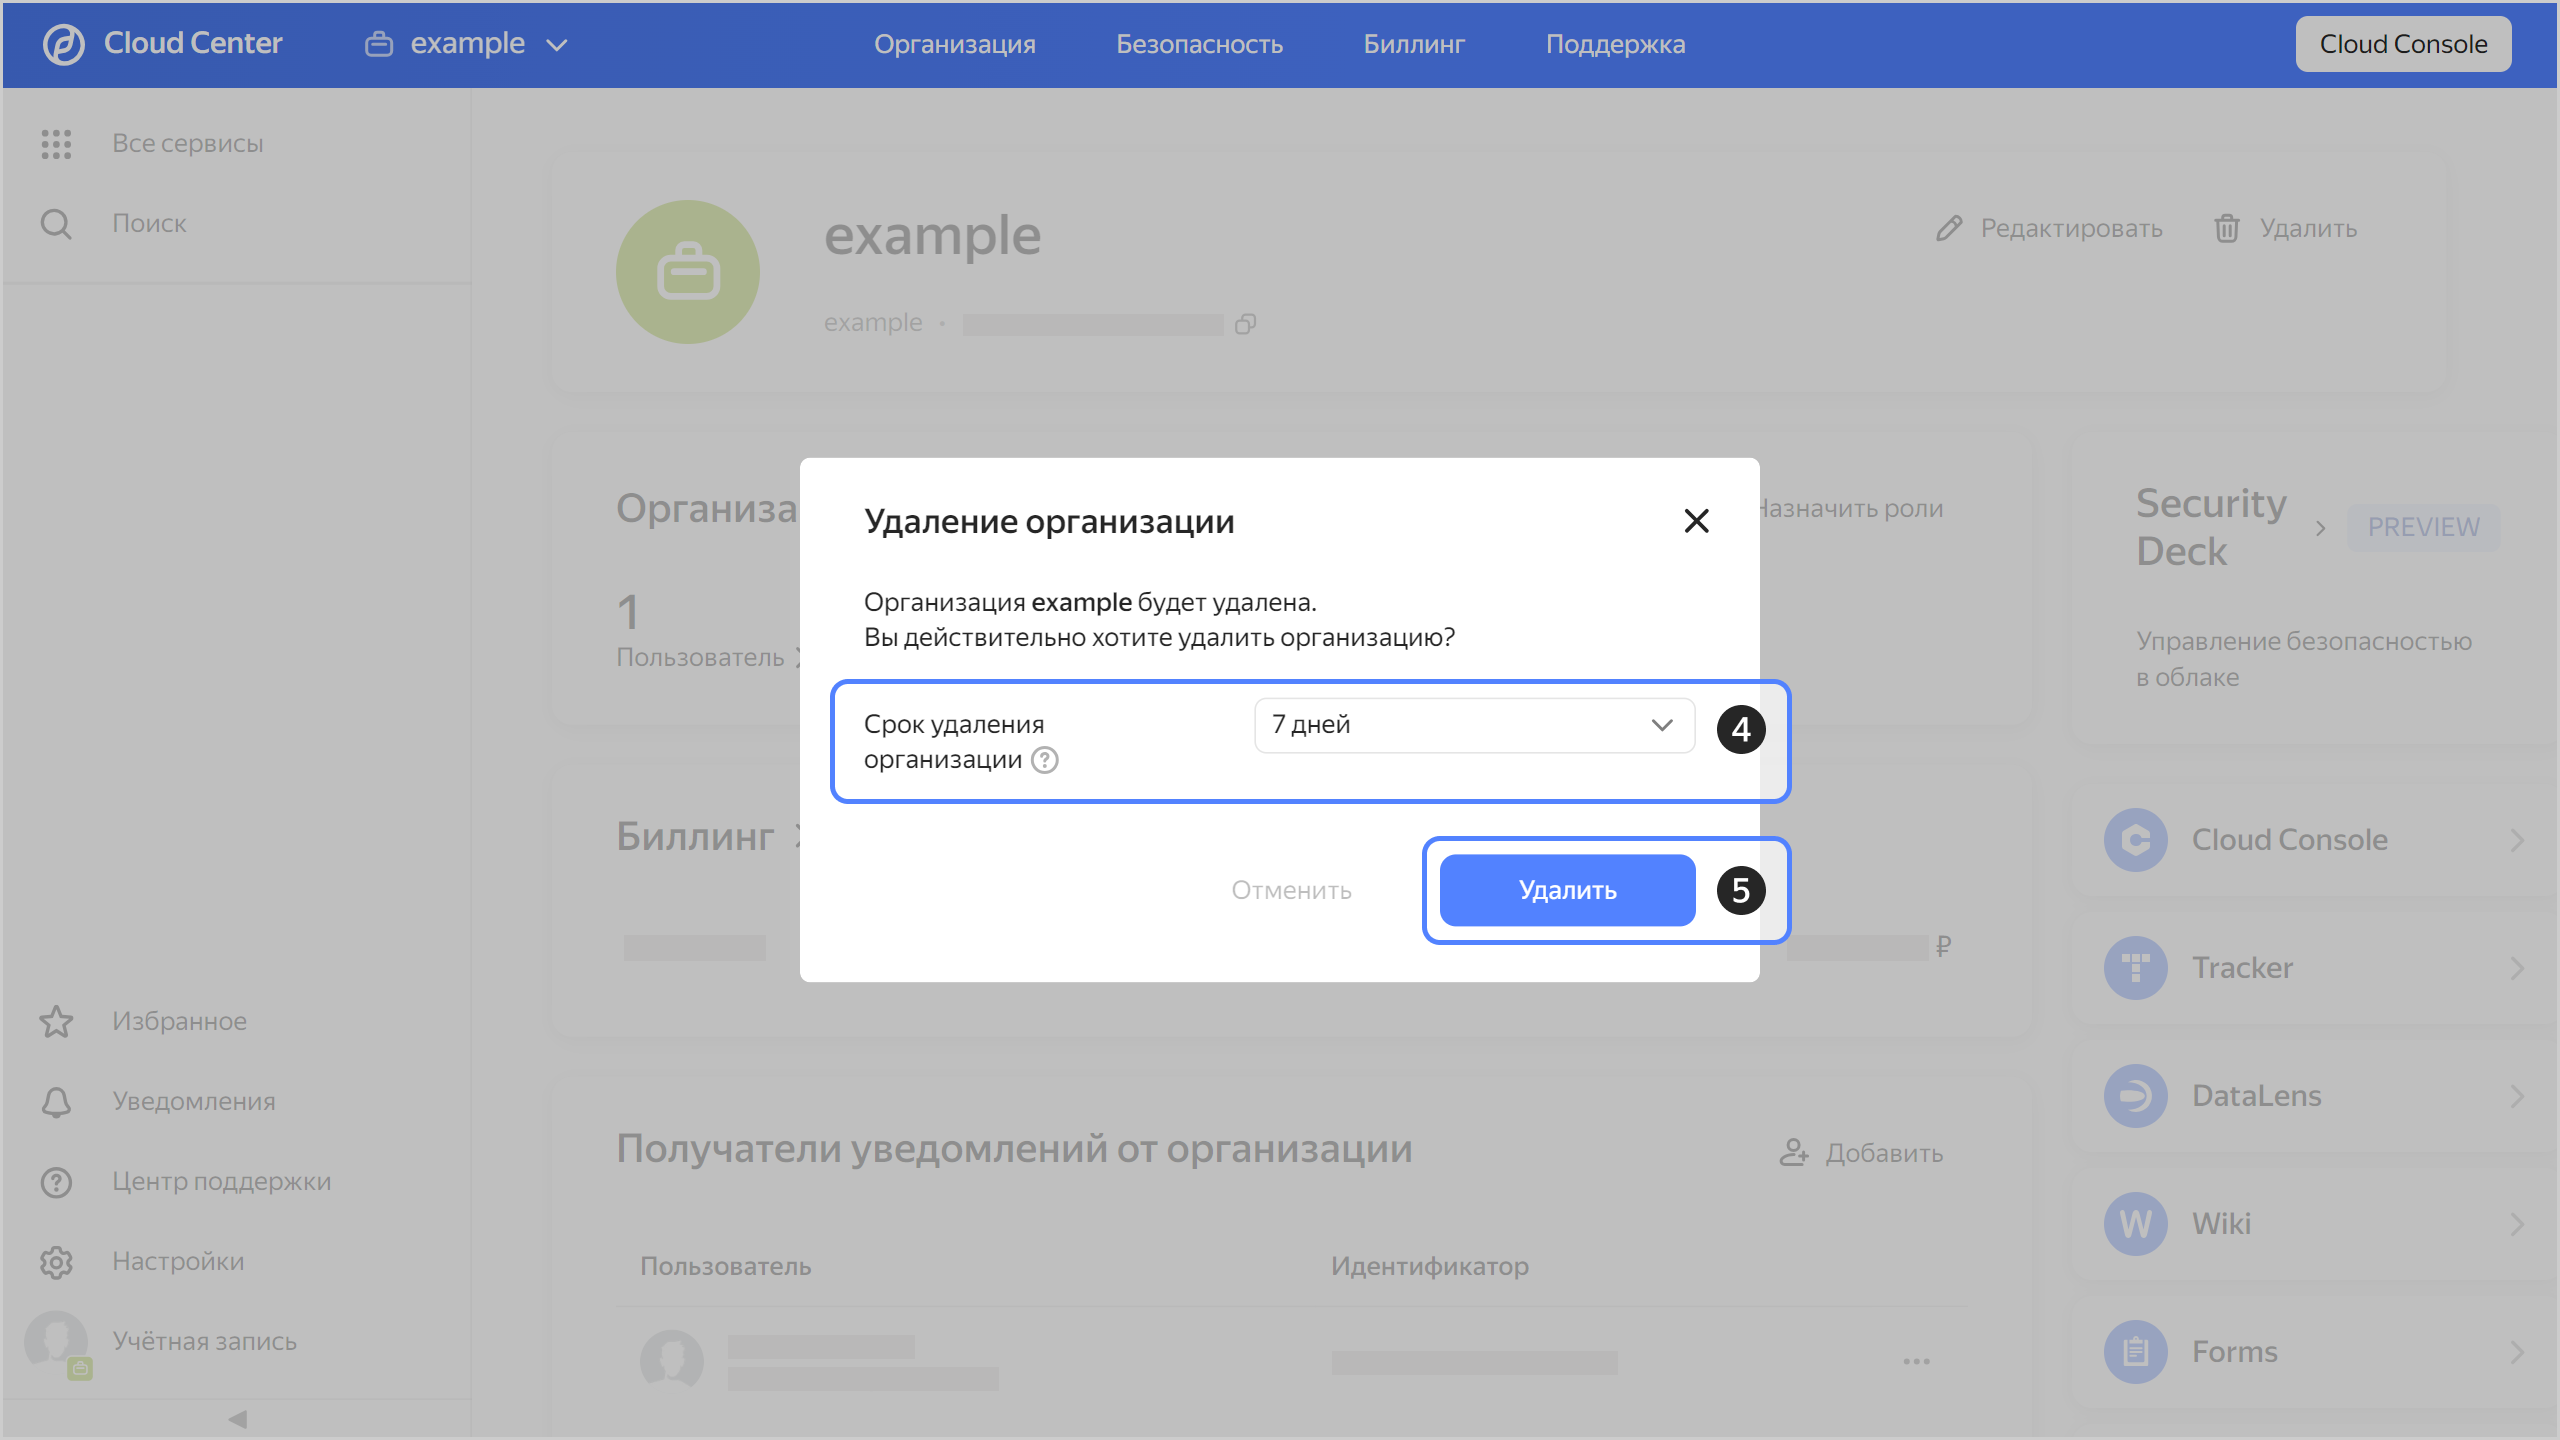The image size is (2560, 1440).
Task: Close the deletion dialog with the X
Action: click(x=1697, y=521)
